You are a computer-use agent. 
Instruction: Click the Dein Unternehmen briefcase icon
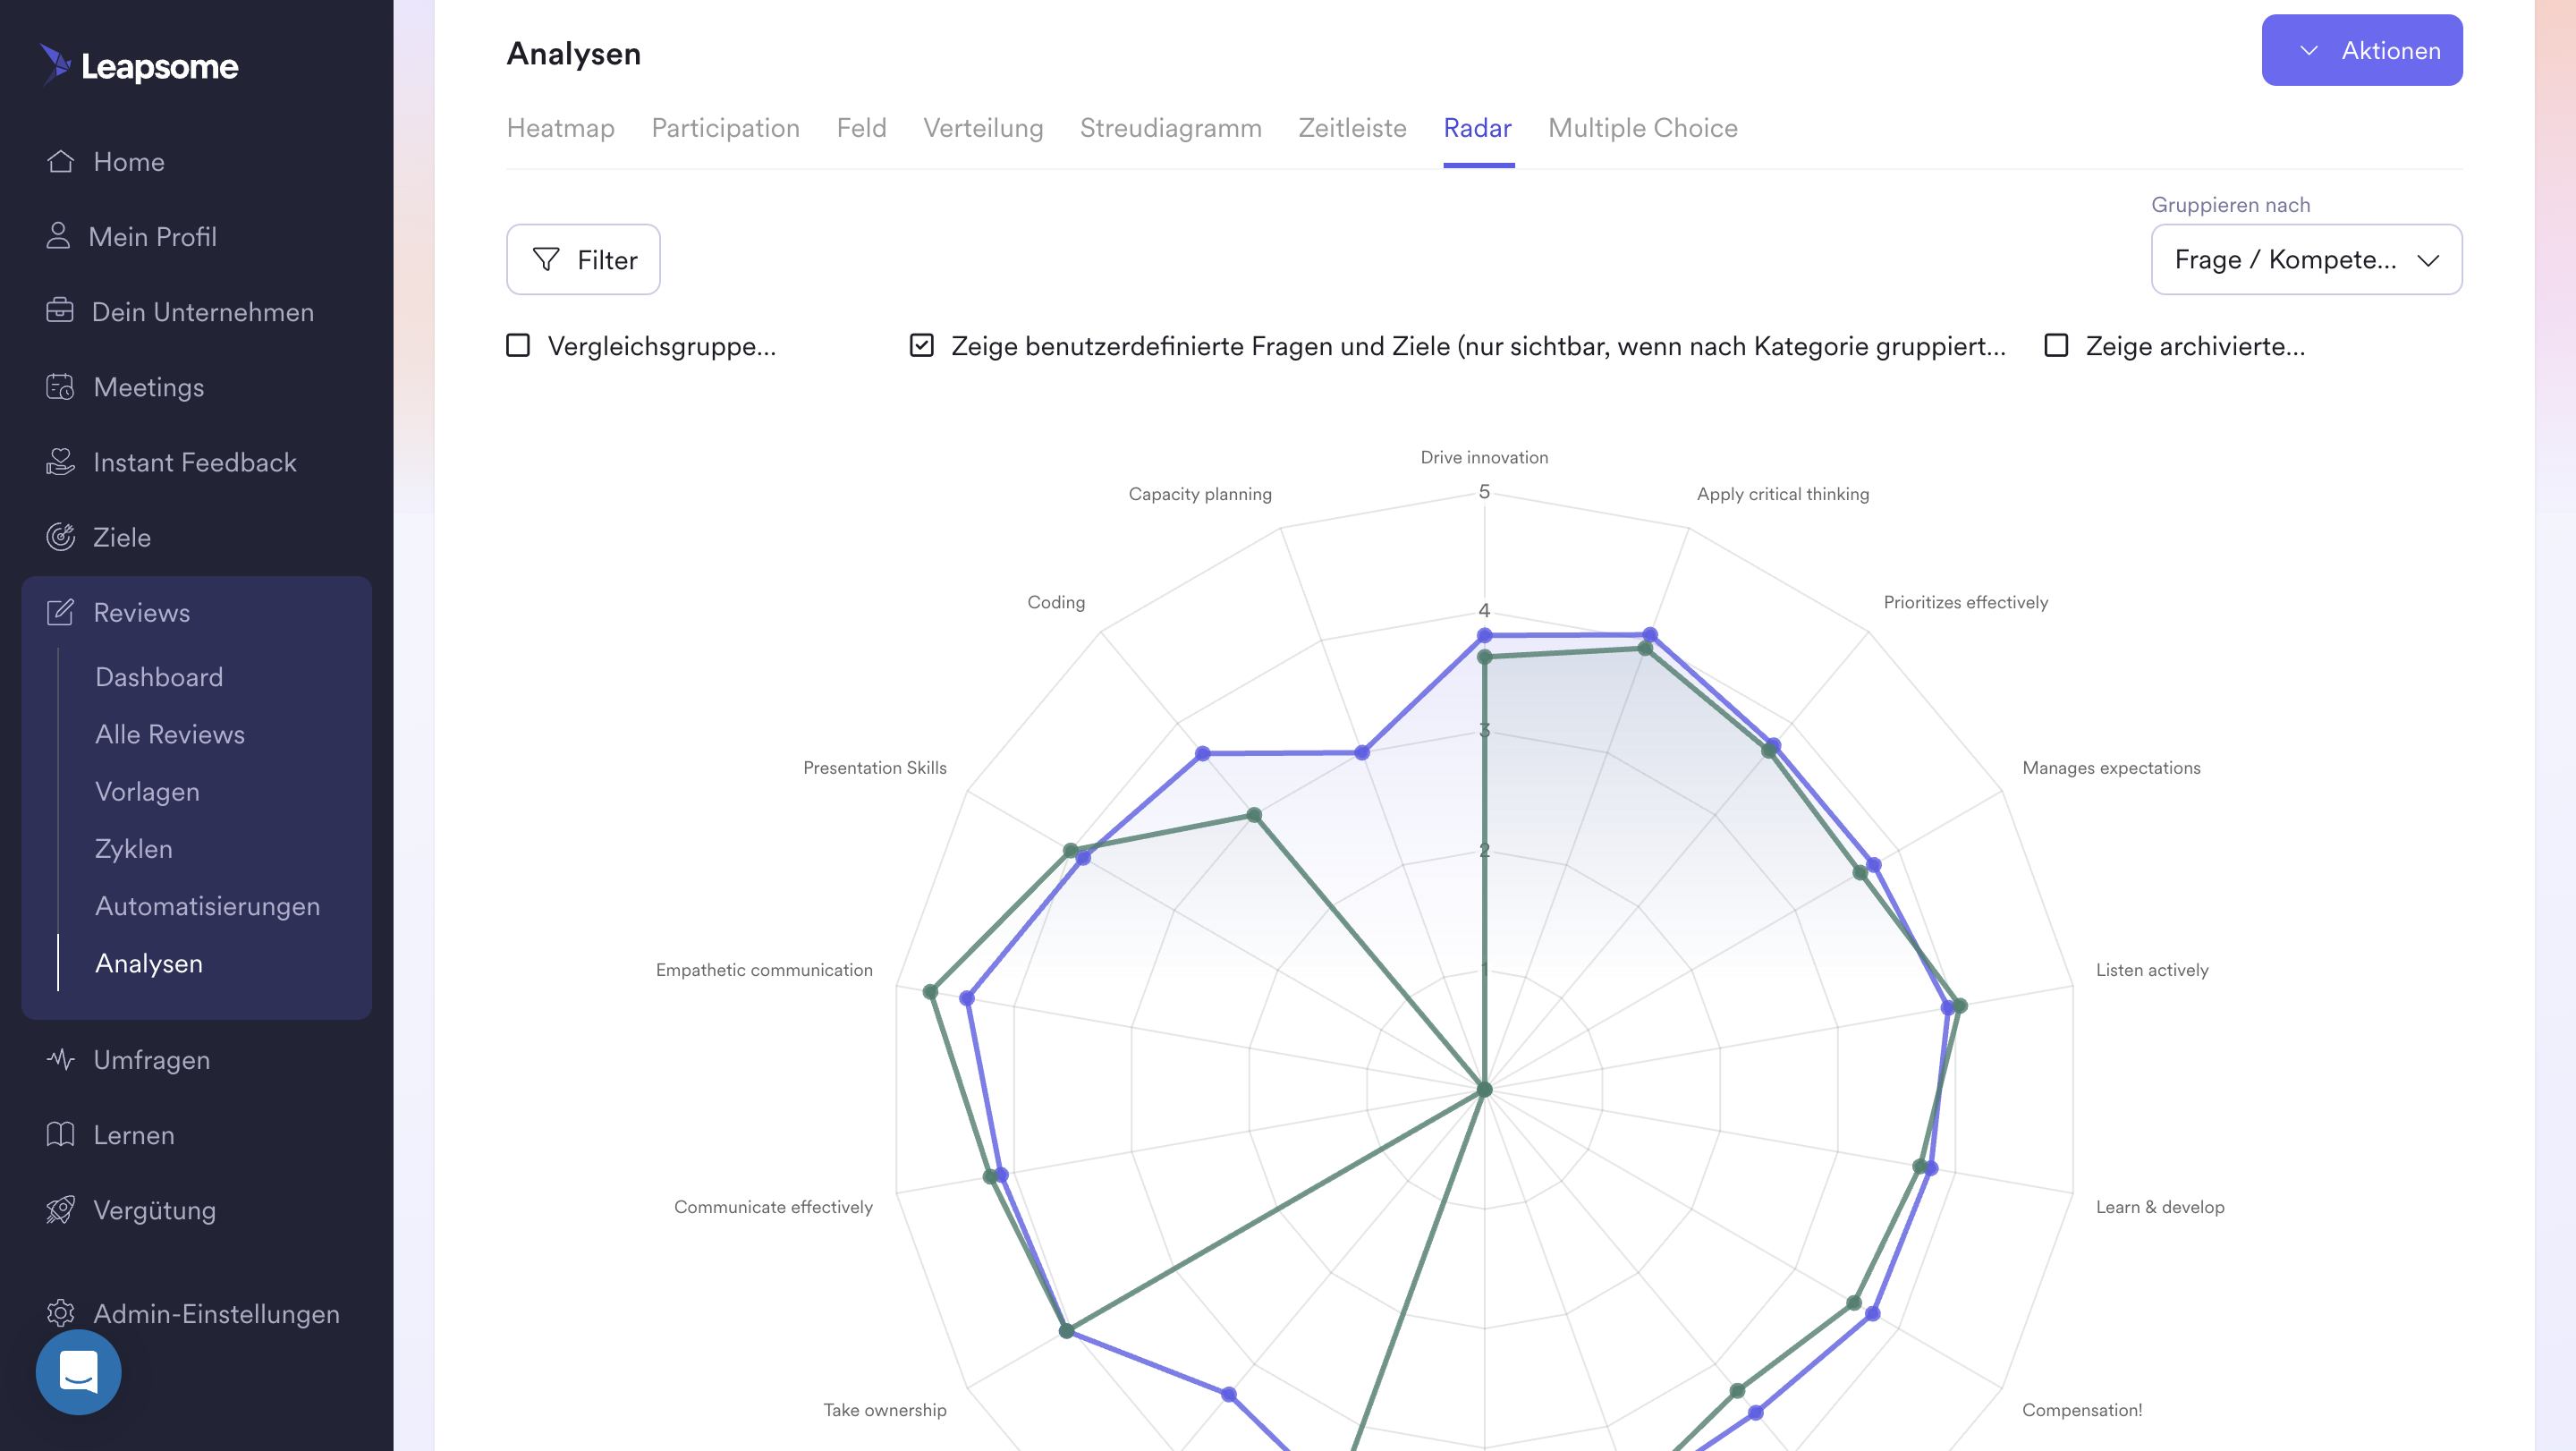tap(60, 311)
